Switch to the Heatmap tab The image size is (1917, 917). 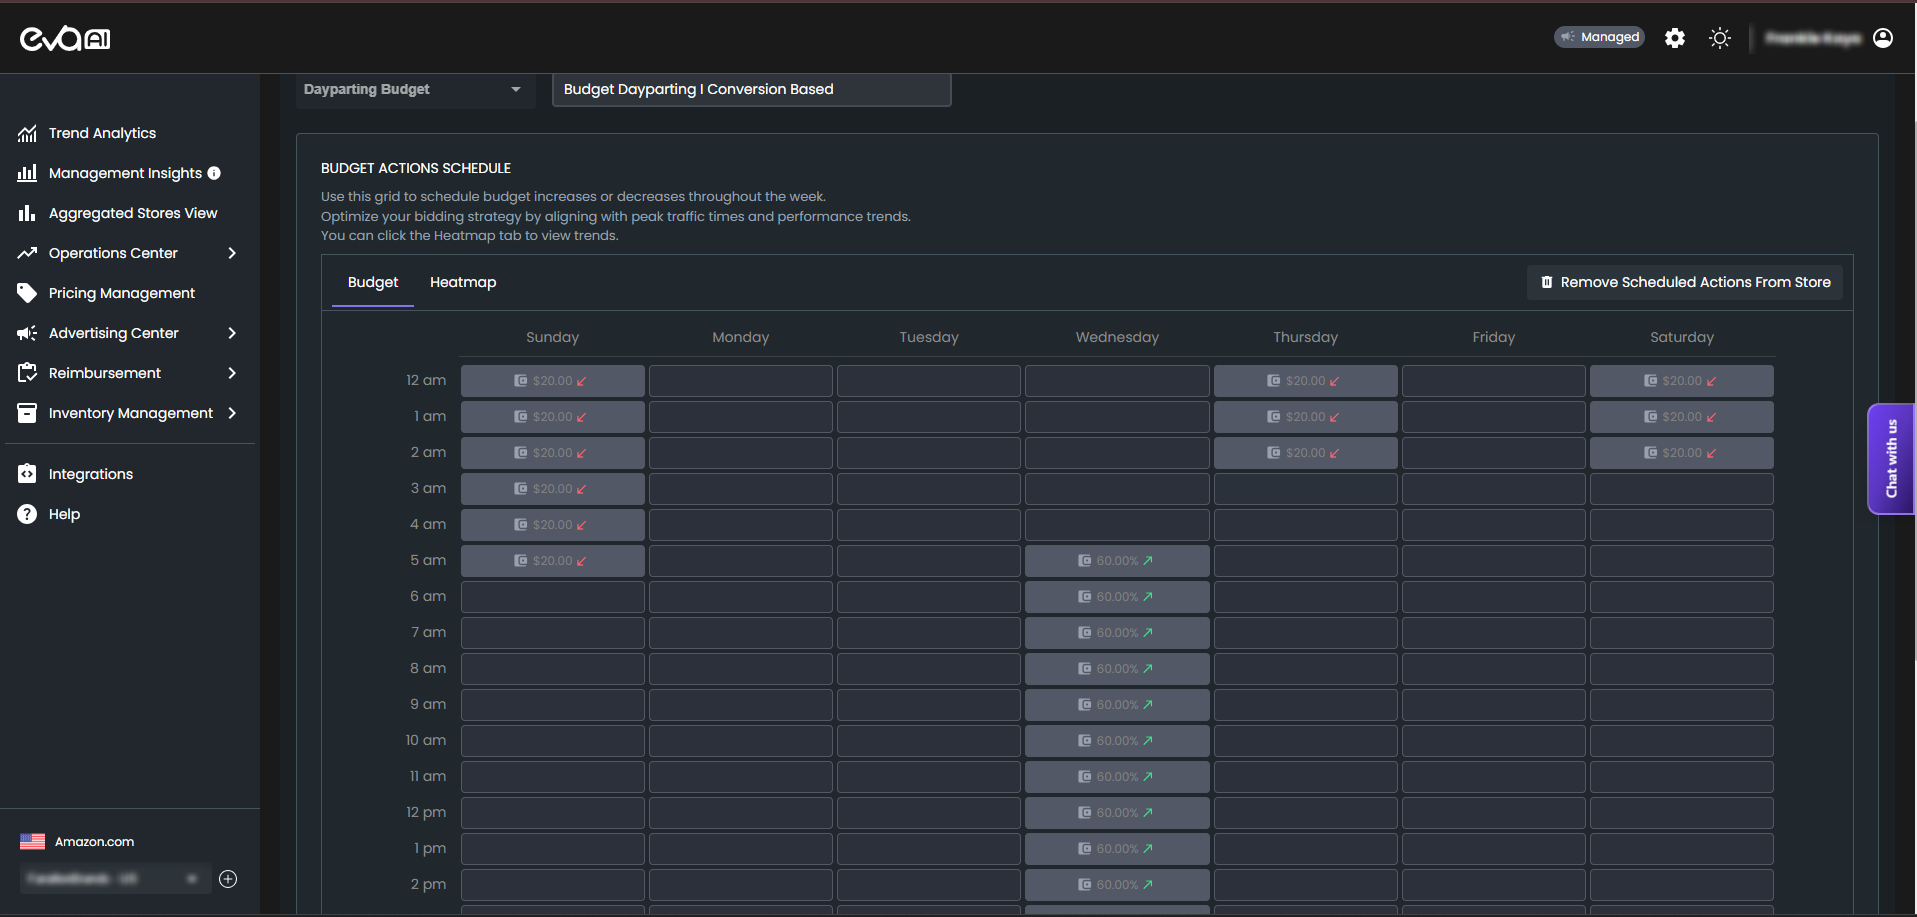[x=462, y=282]
